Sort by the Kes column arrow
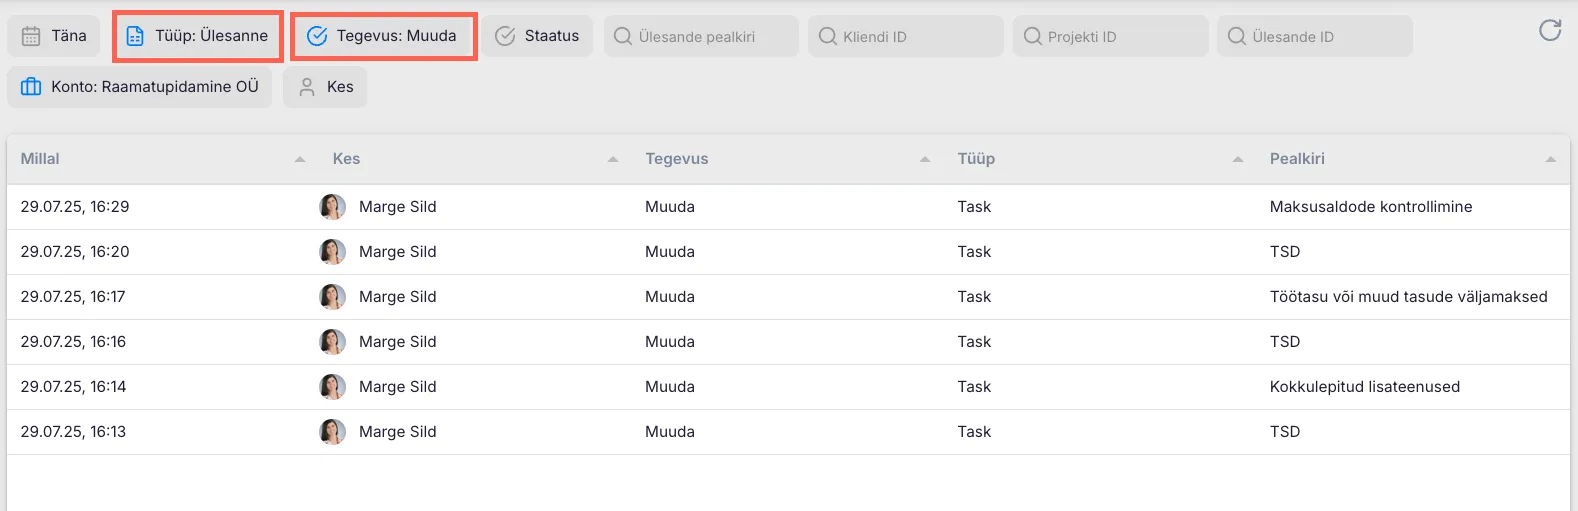The width and height of the screenshot is (1578, 511). [x=613, y=159]
